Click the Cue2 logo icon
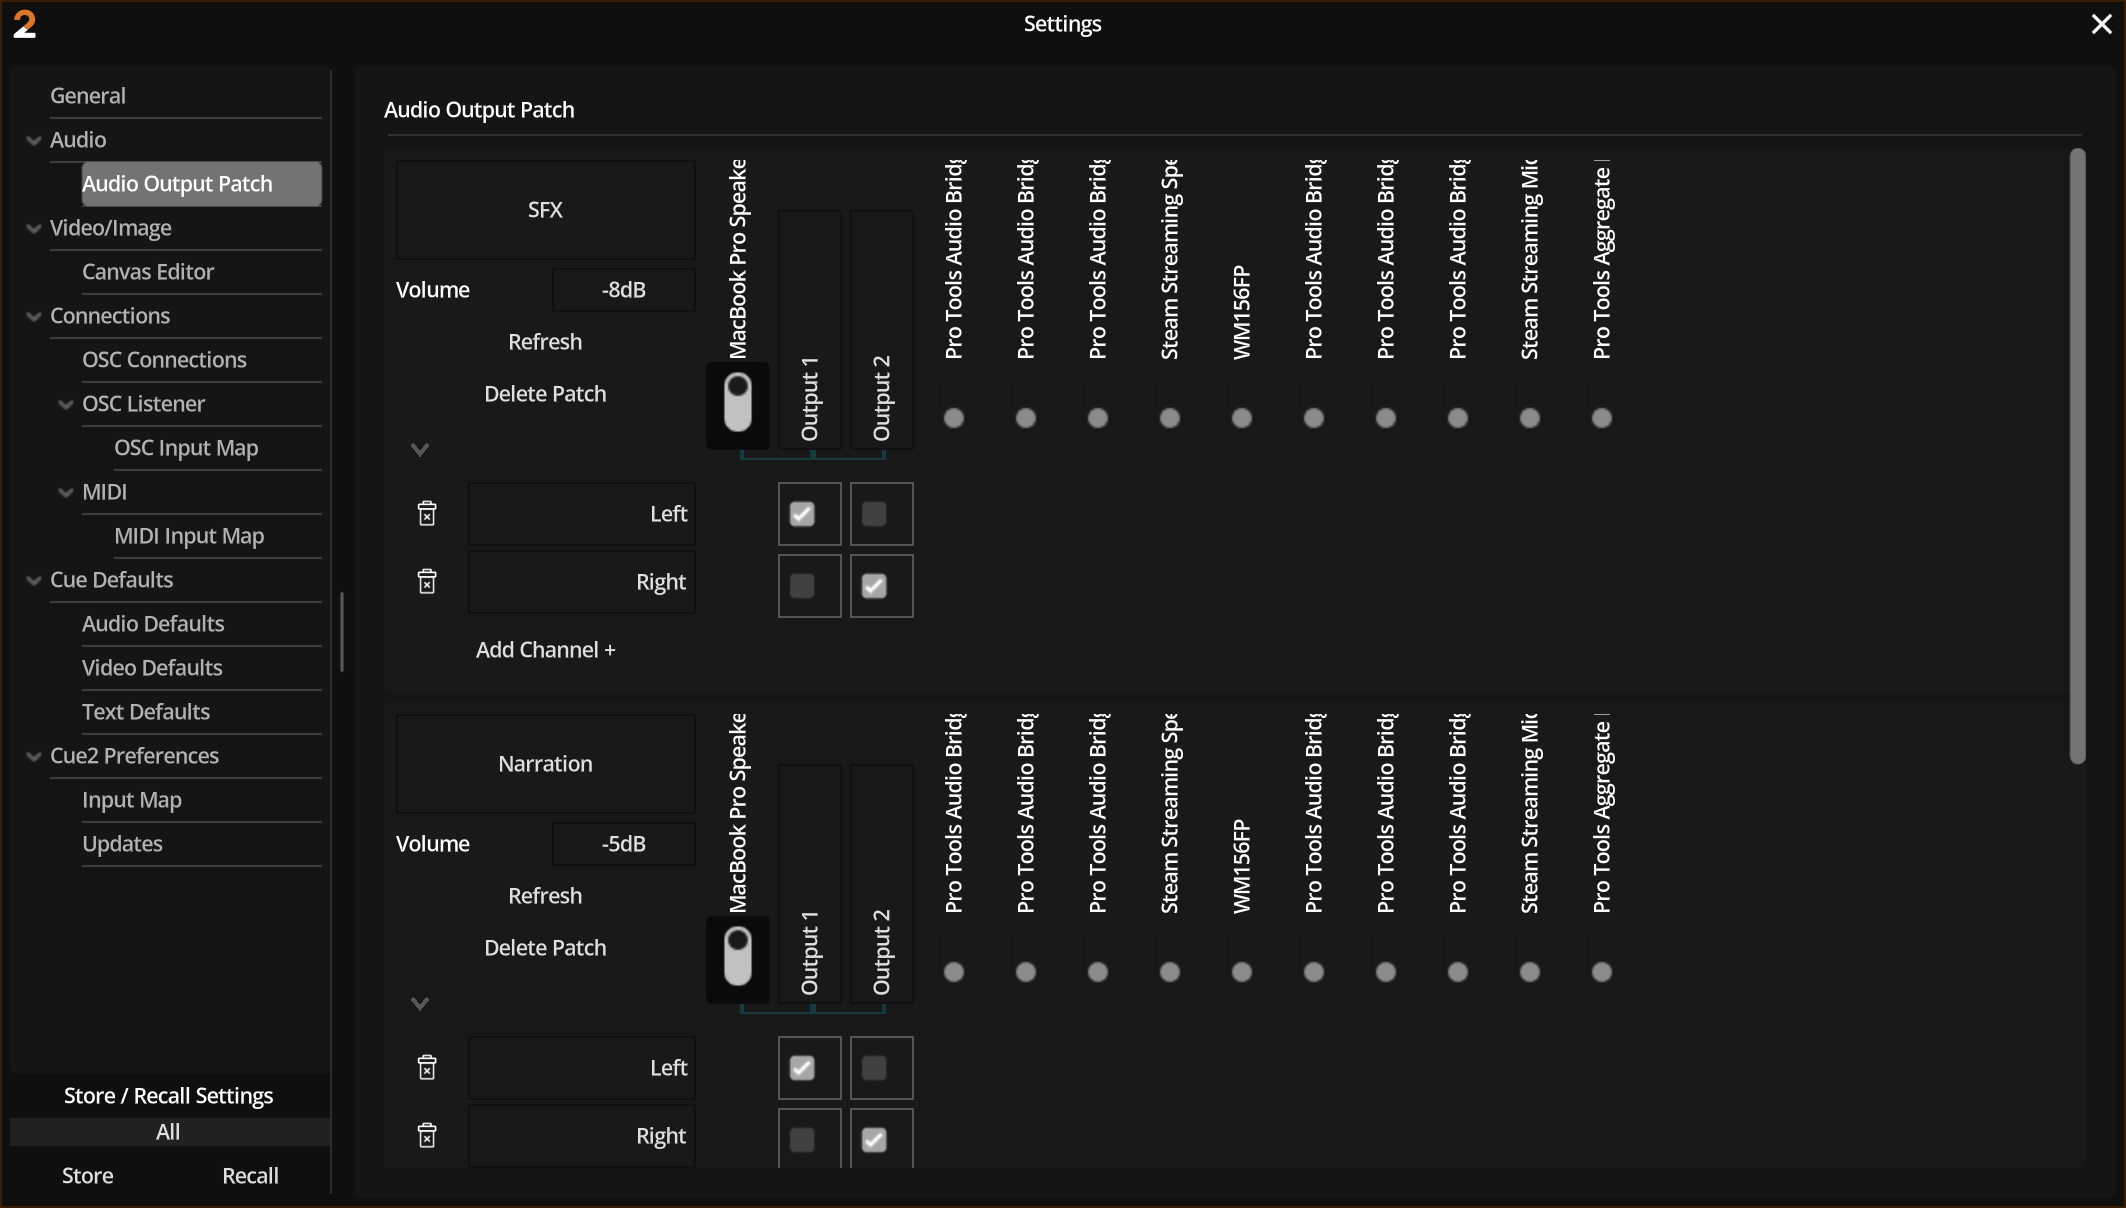The image size is (2126, 1208). pos(25,24)
